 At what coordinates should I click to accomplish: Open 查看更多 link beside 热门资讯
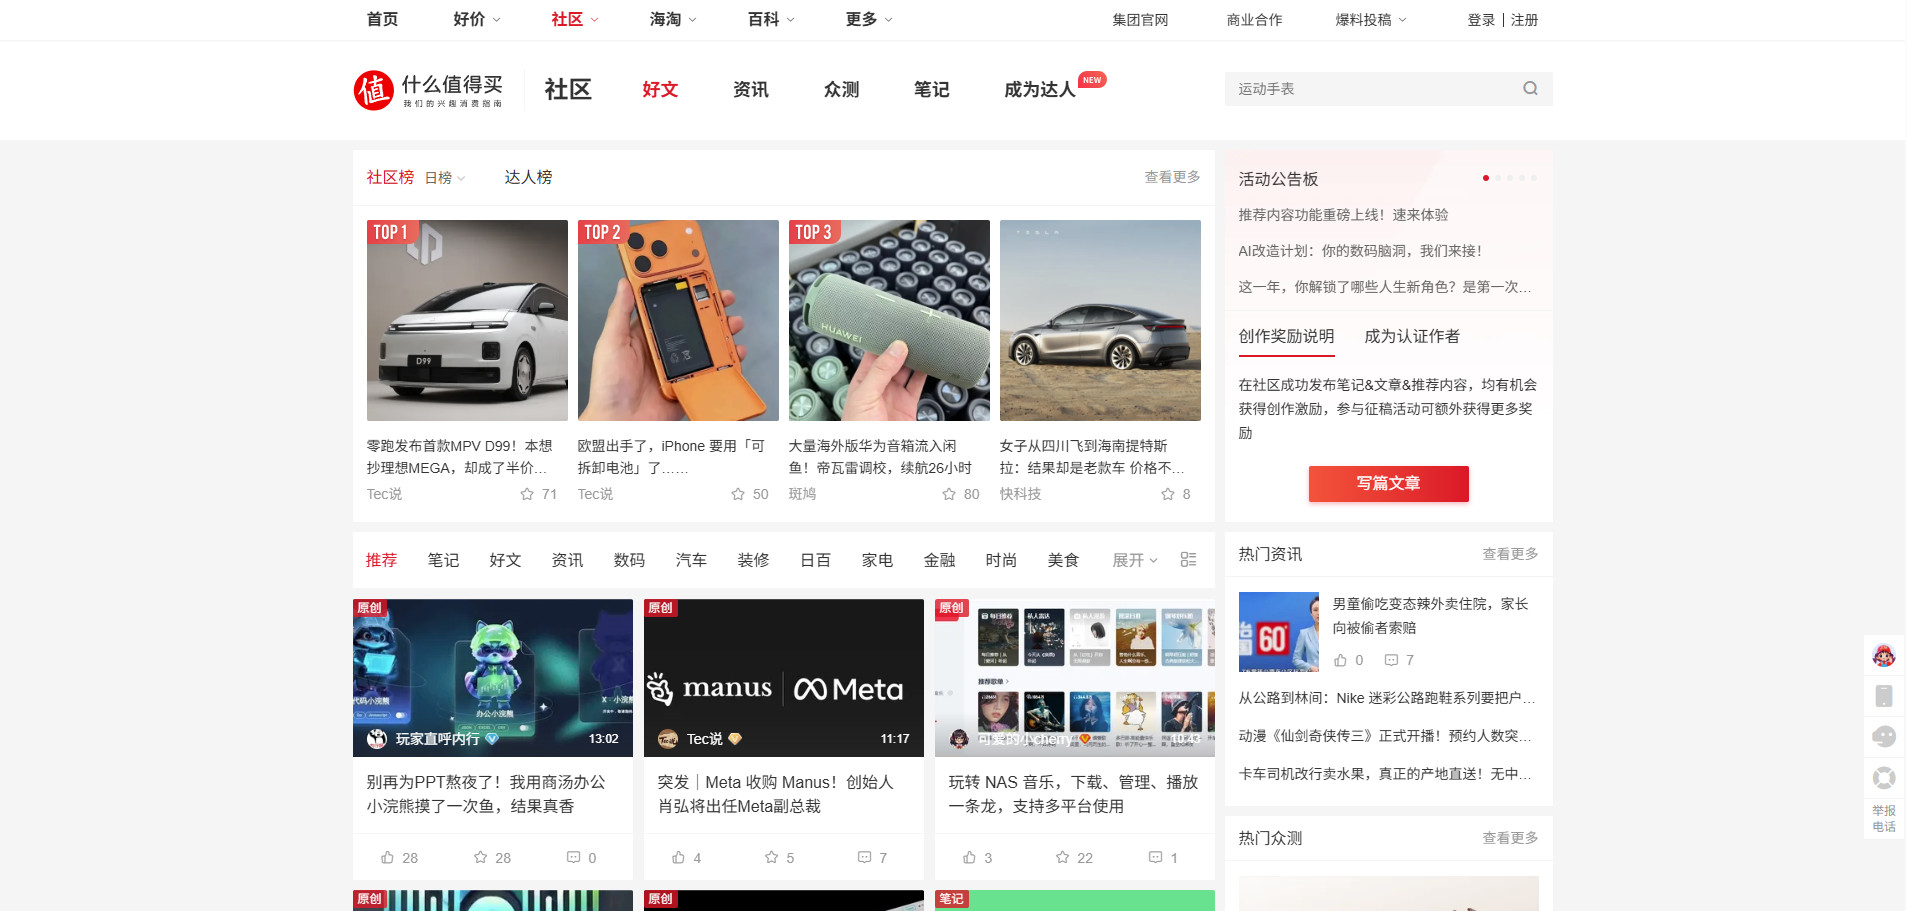1509,554
